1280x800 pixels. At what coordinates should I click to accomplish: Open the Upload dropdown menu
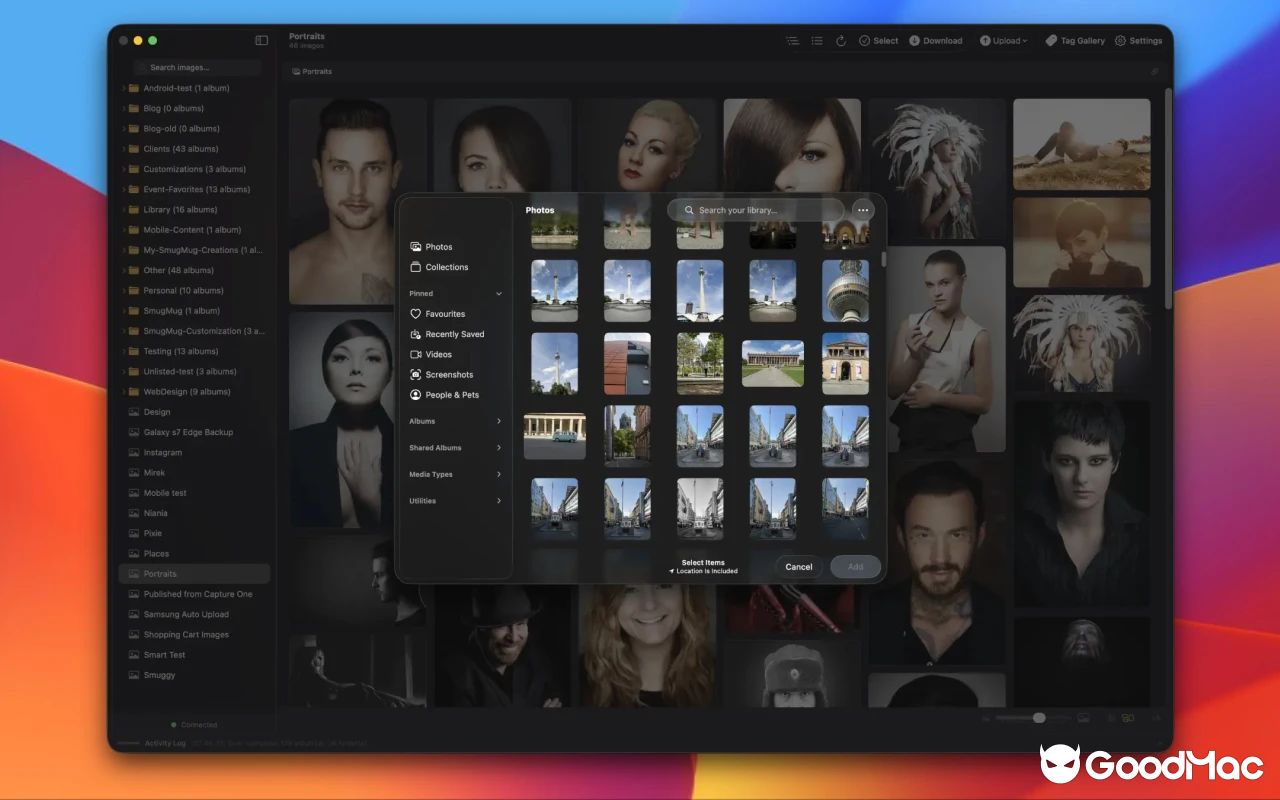click(1004, 40)
